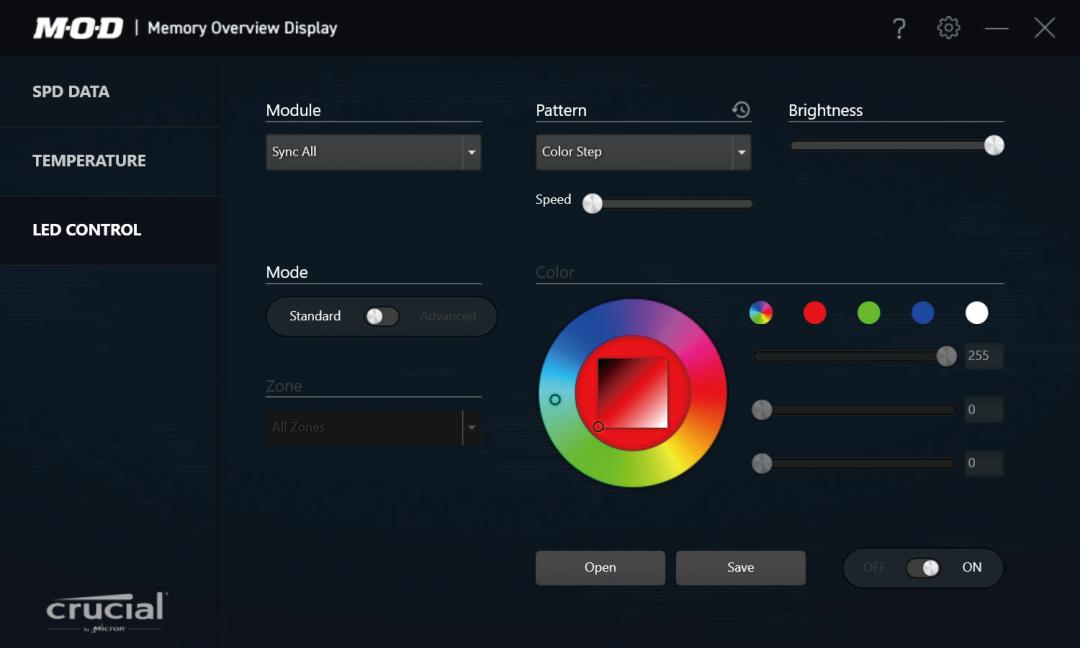
Task: Close the Memory Overview Display window
Action: [1044, 28]
